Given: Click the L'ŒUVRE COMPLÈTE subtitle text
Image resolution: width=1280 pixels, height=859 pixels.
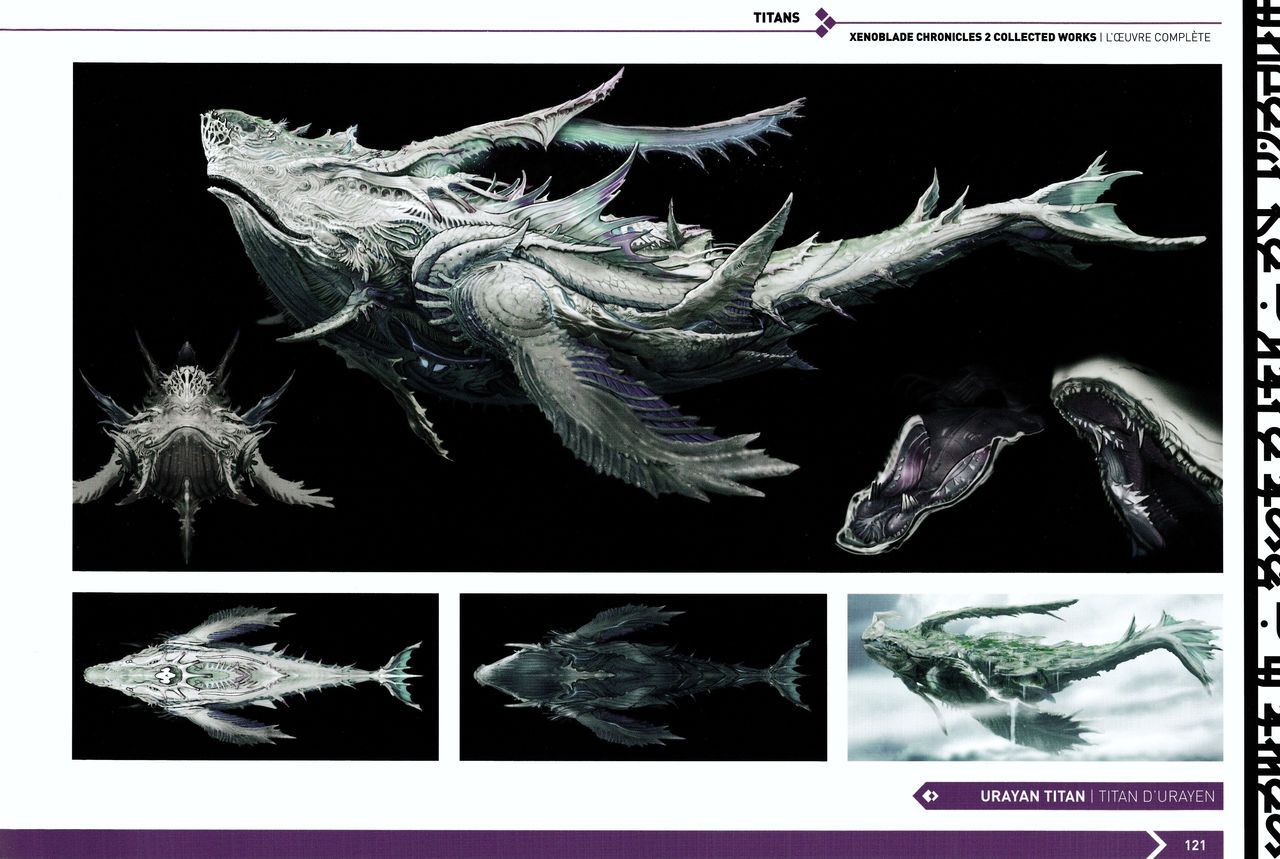Looking at the screenshot, I should coord(1157,38).
